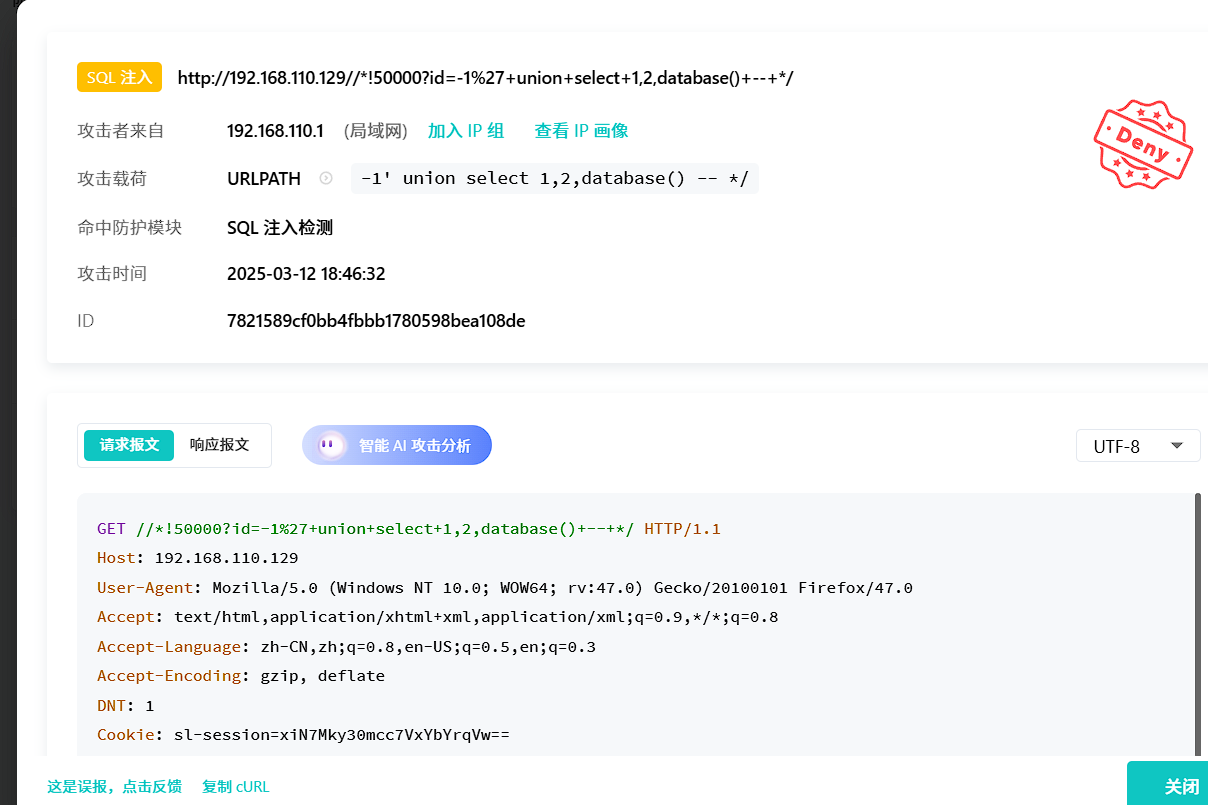Image resolution: width=1208 pixels, height=805 pixels.
Task: Click the decoded attack payload code box
Action: 554,179
